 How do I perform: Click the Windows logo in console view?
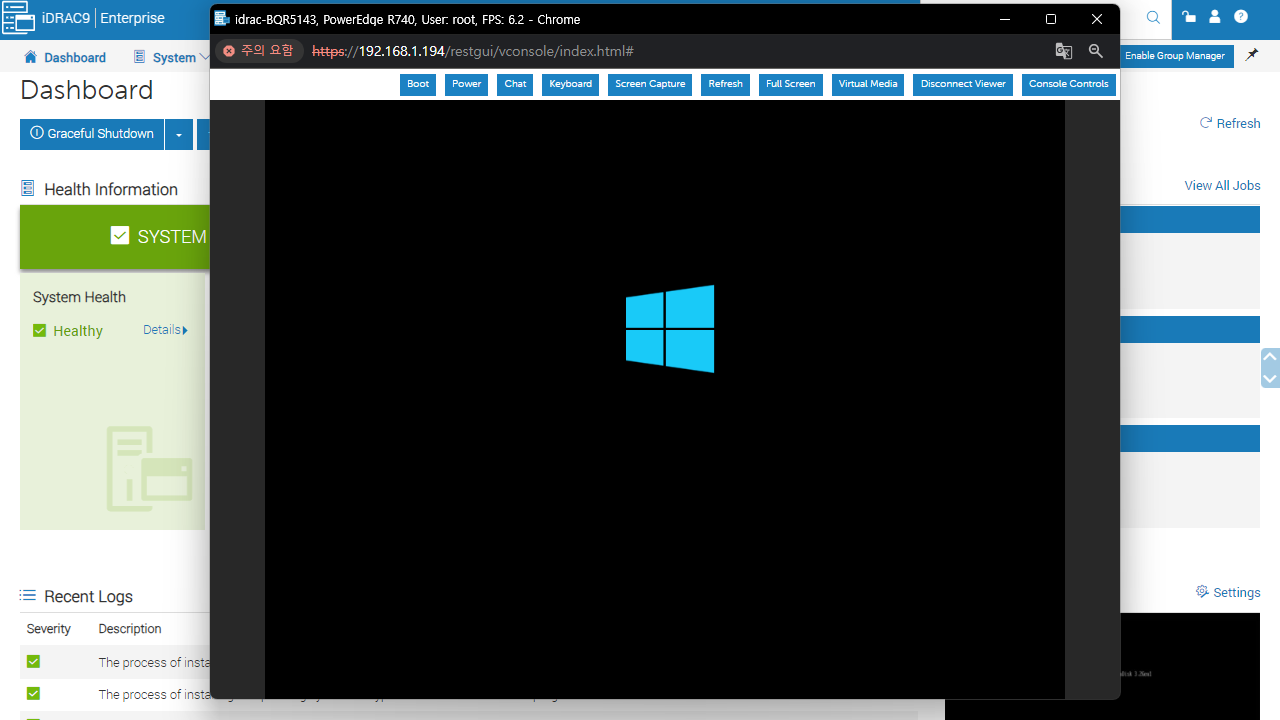[670, 329]
